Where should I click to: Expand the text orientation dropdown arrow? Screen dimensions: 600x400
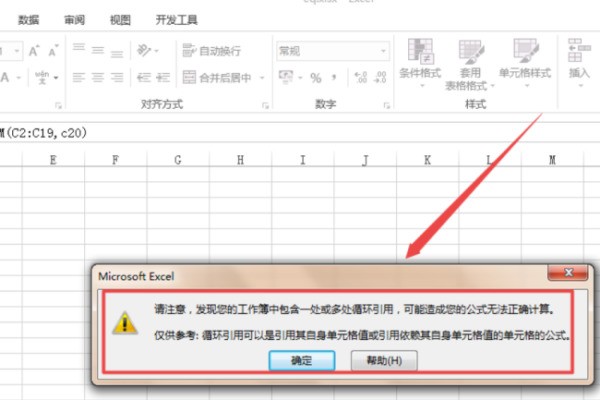(x=157, y=51)
